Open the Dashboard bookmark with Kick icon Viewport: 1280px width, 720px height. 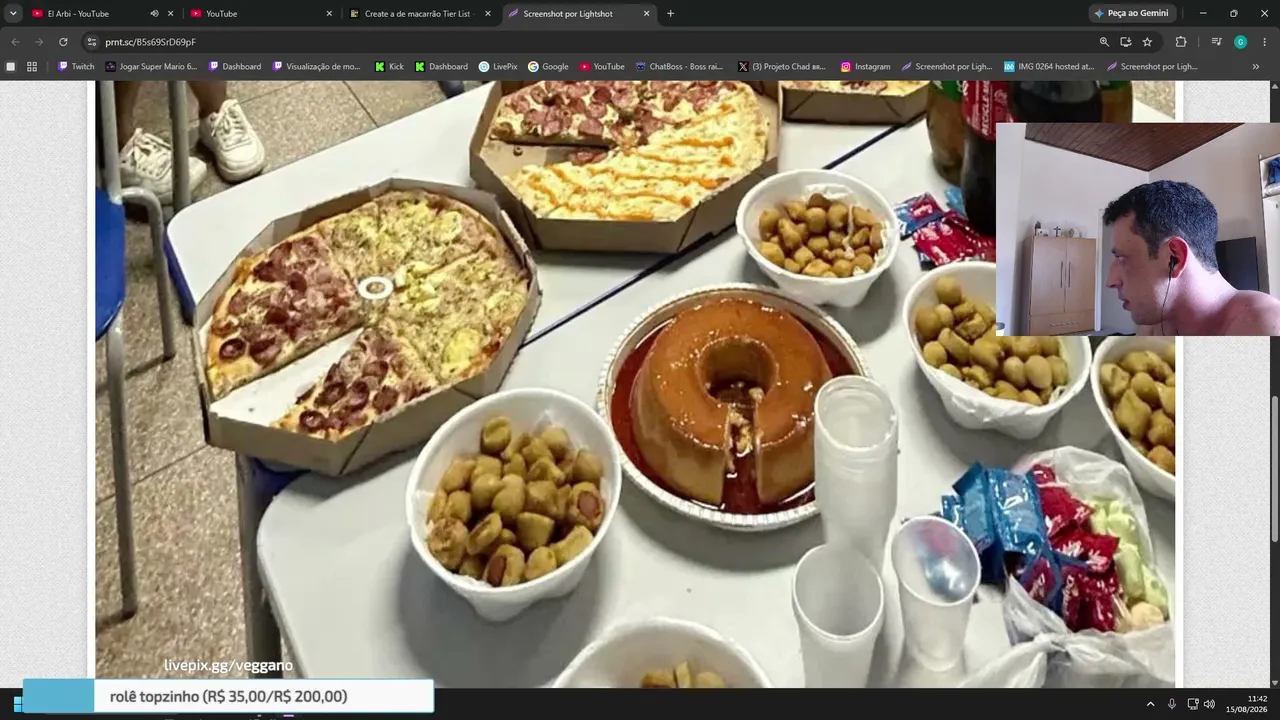(x=442, y=67)
